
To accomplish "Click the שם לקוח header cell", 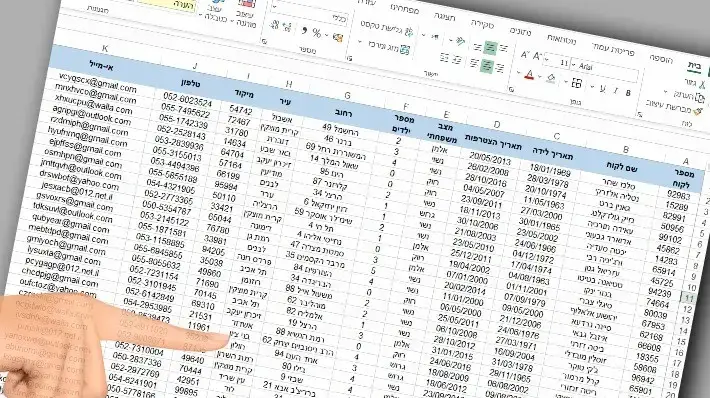I will click(x=621, y=168).
